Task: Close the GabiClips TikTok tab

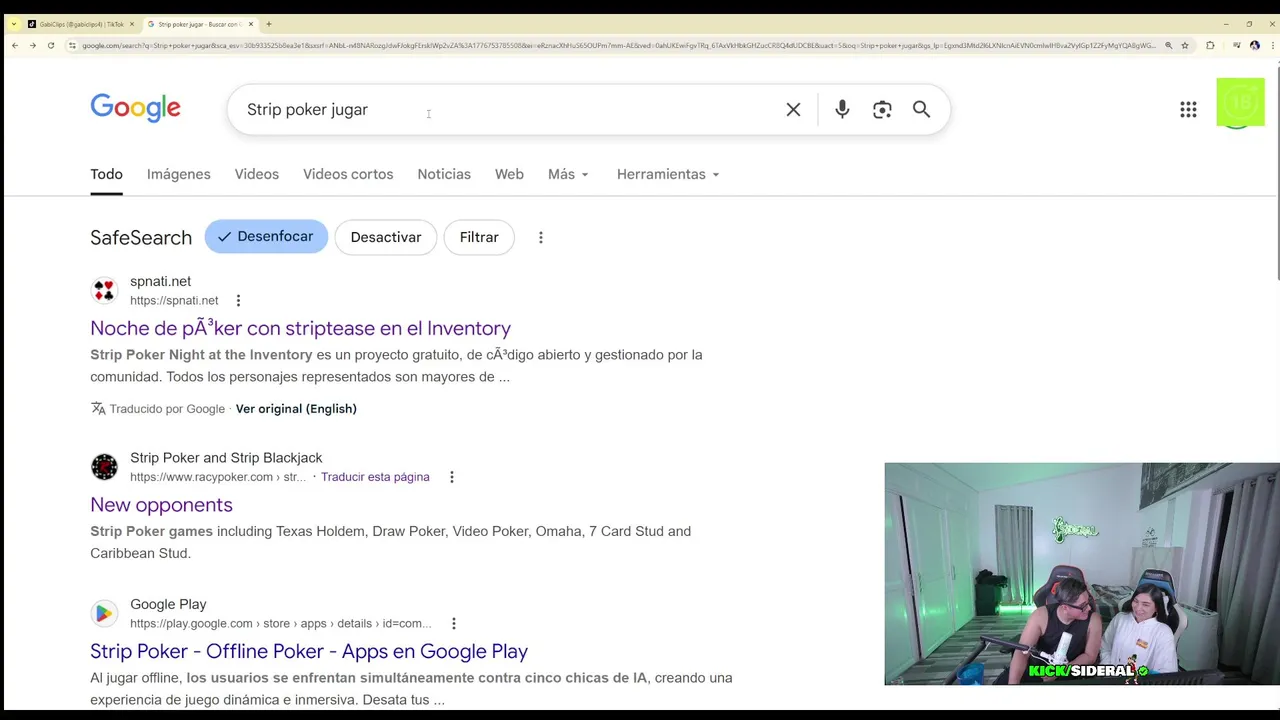Action: pyautogui.click(x=131, y=24)
